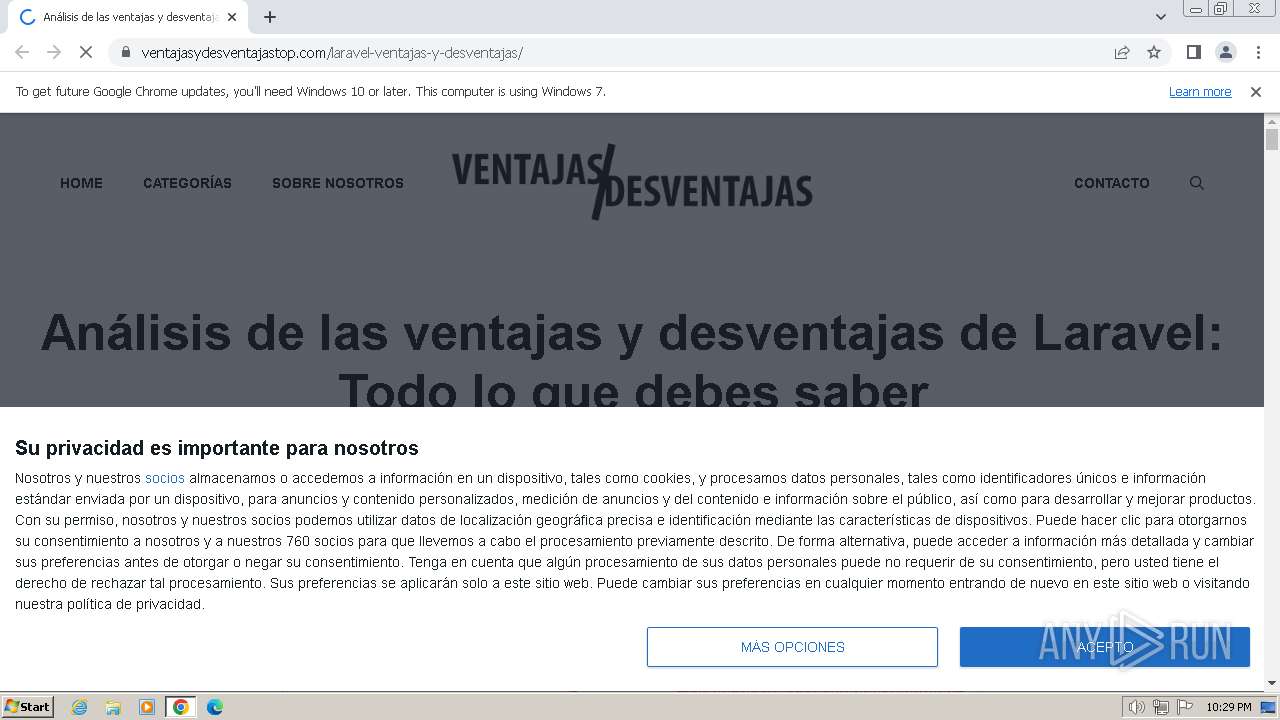Go forward to next page
Image resolution: width=1280 pixels, height=720 pixels.
[54, 52]
